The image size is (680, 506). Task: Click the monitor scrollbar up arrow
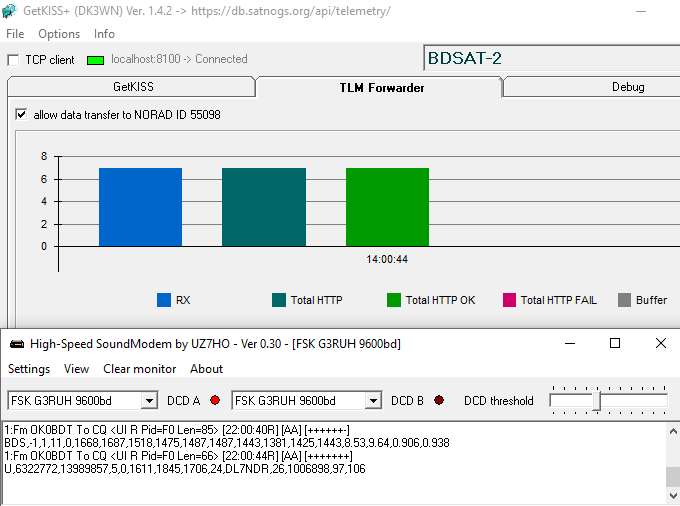tap(673, 431)
